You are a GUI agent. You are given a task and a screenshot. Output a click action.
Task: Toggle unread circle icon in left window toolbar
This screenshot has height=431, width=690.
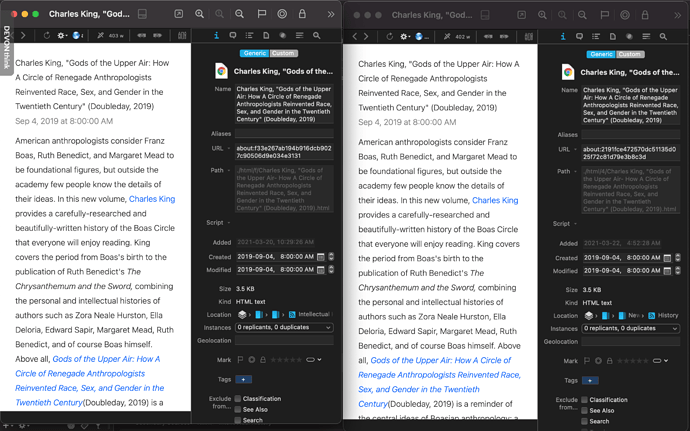click(282, 14)
